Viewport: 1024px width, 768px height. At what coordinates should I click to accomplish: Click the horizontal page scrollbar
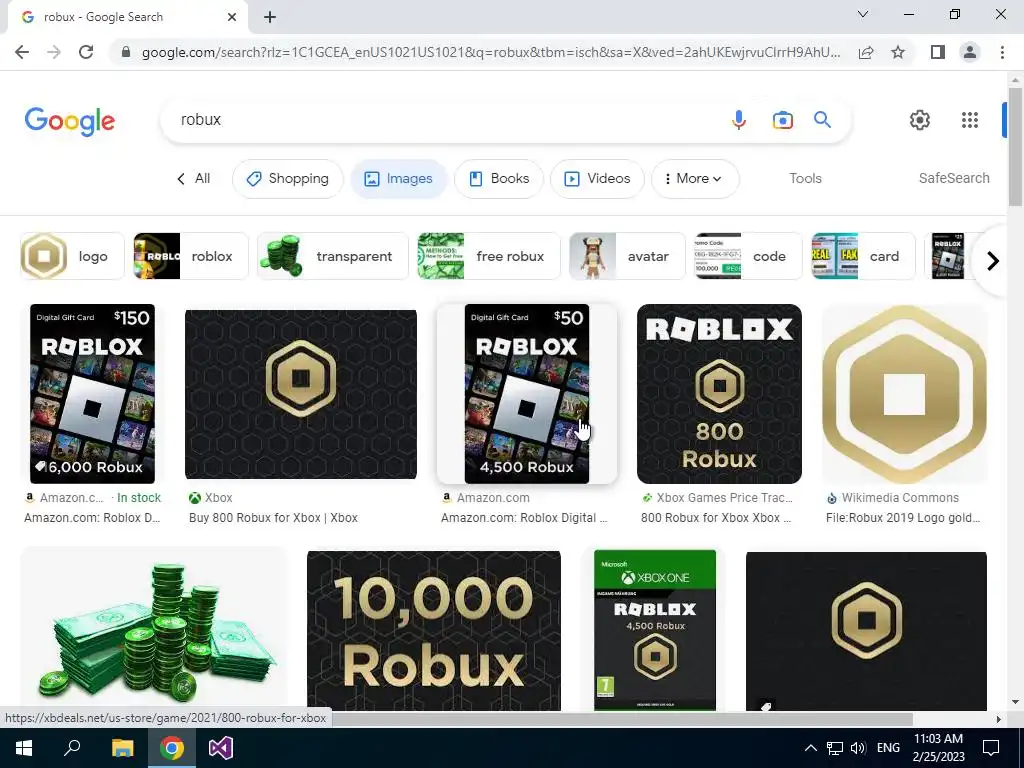tap(620, 719)
